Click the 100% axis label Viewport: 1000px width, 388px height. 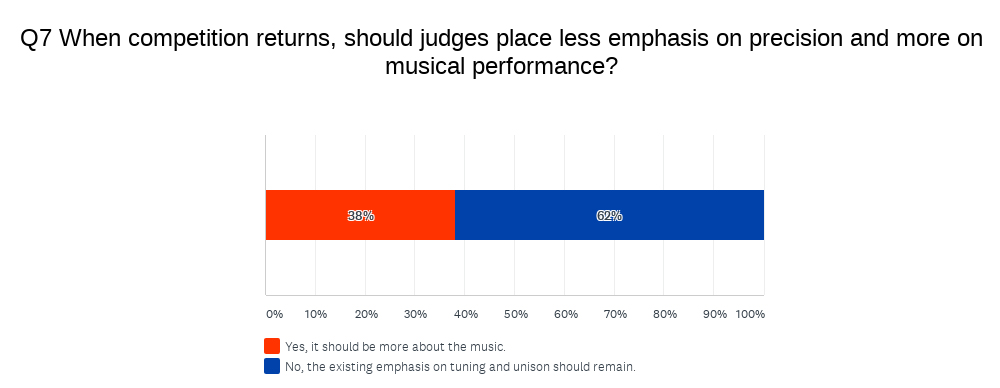click(750, 314)
